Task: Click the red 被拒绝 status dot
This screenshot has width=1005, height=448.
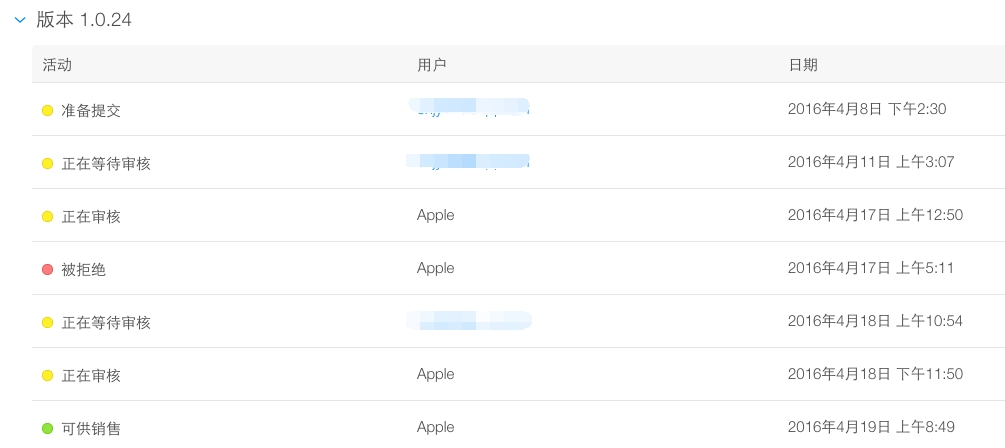Action: [x=47, y=270]
